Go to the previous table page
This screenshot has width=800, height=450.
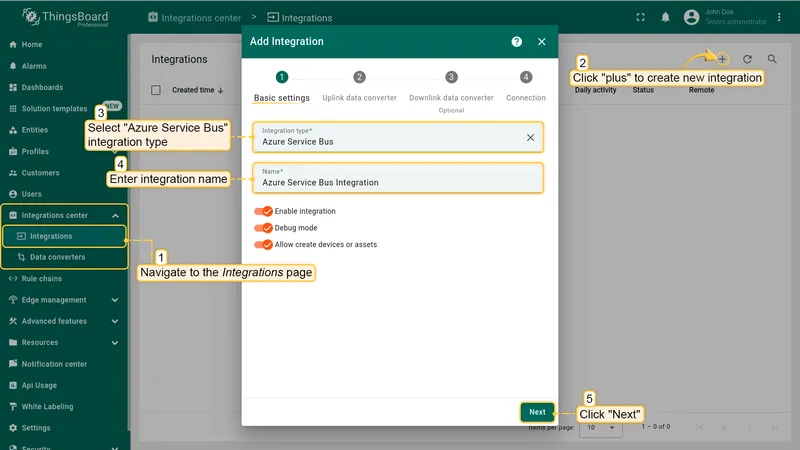(x=724, y=427)
